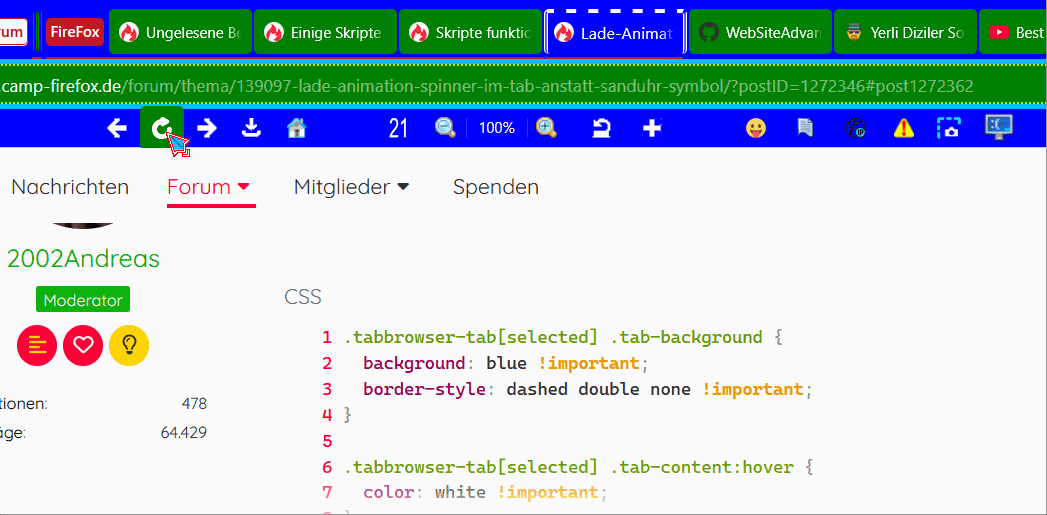
Task: Click the CSS code box heading
Action: 302,297
